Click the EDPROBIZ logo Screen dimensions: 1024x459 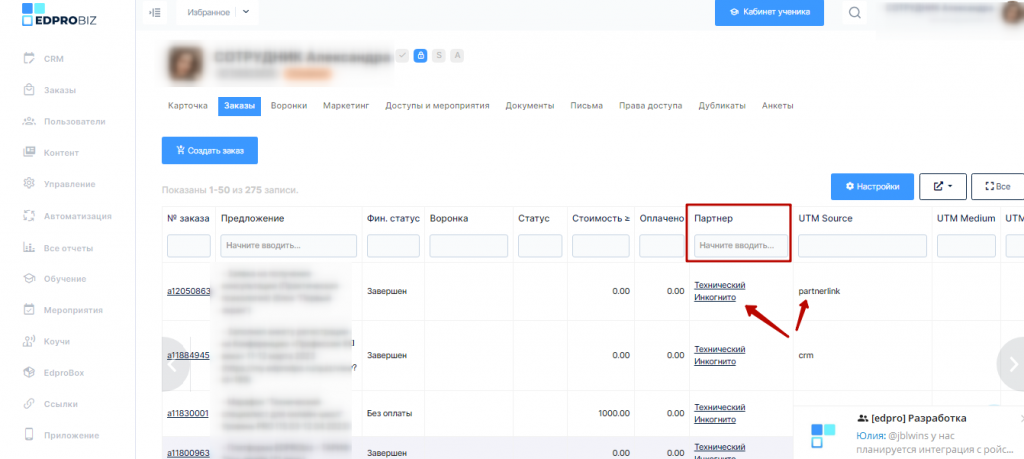pos(59,14)
